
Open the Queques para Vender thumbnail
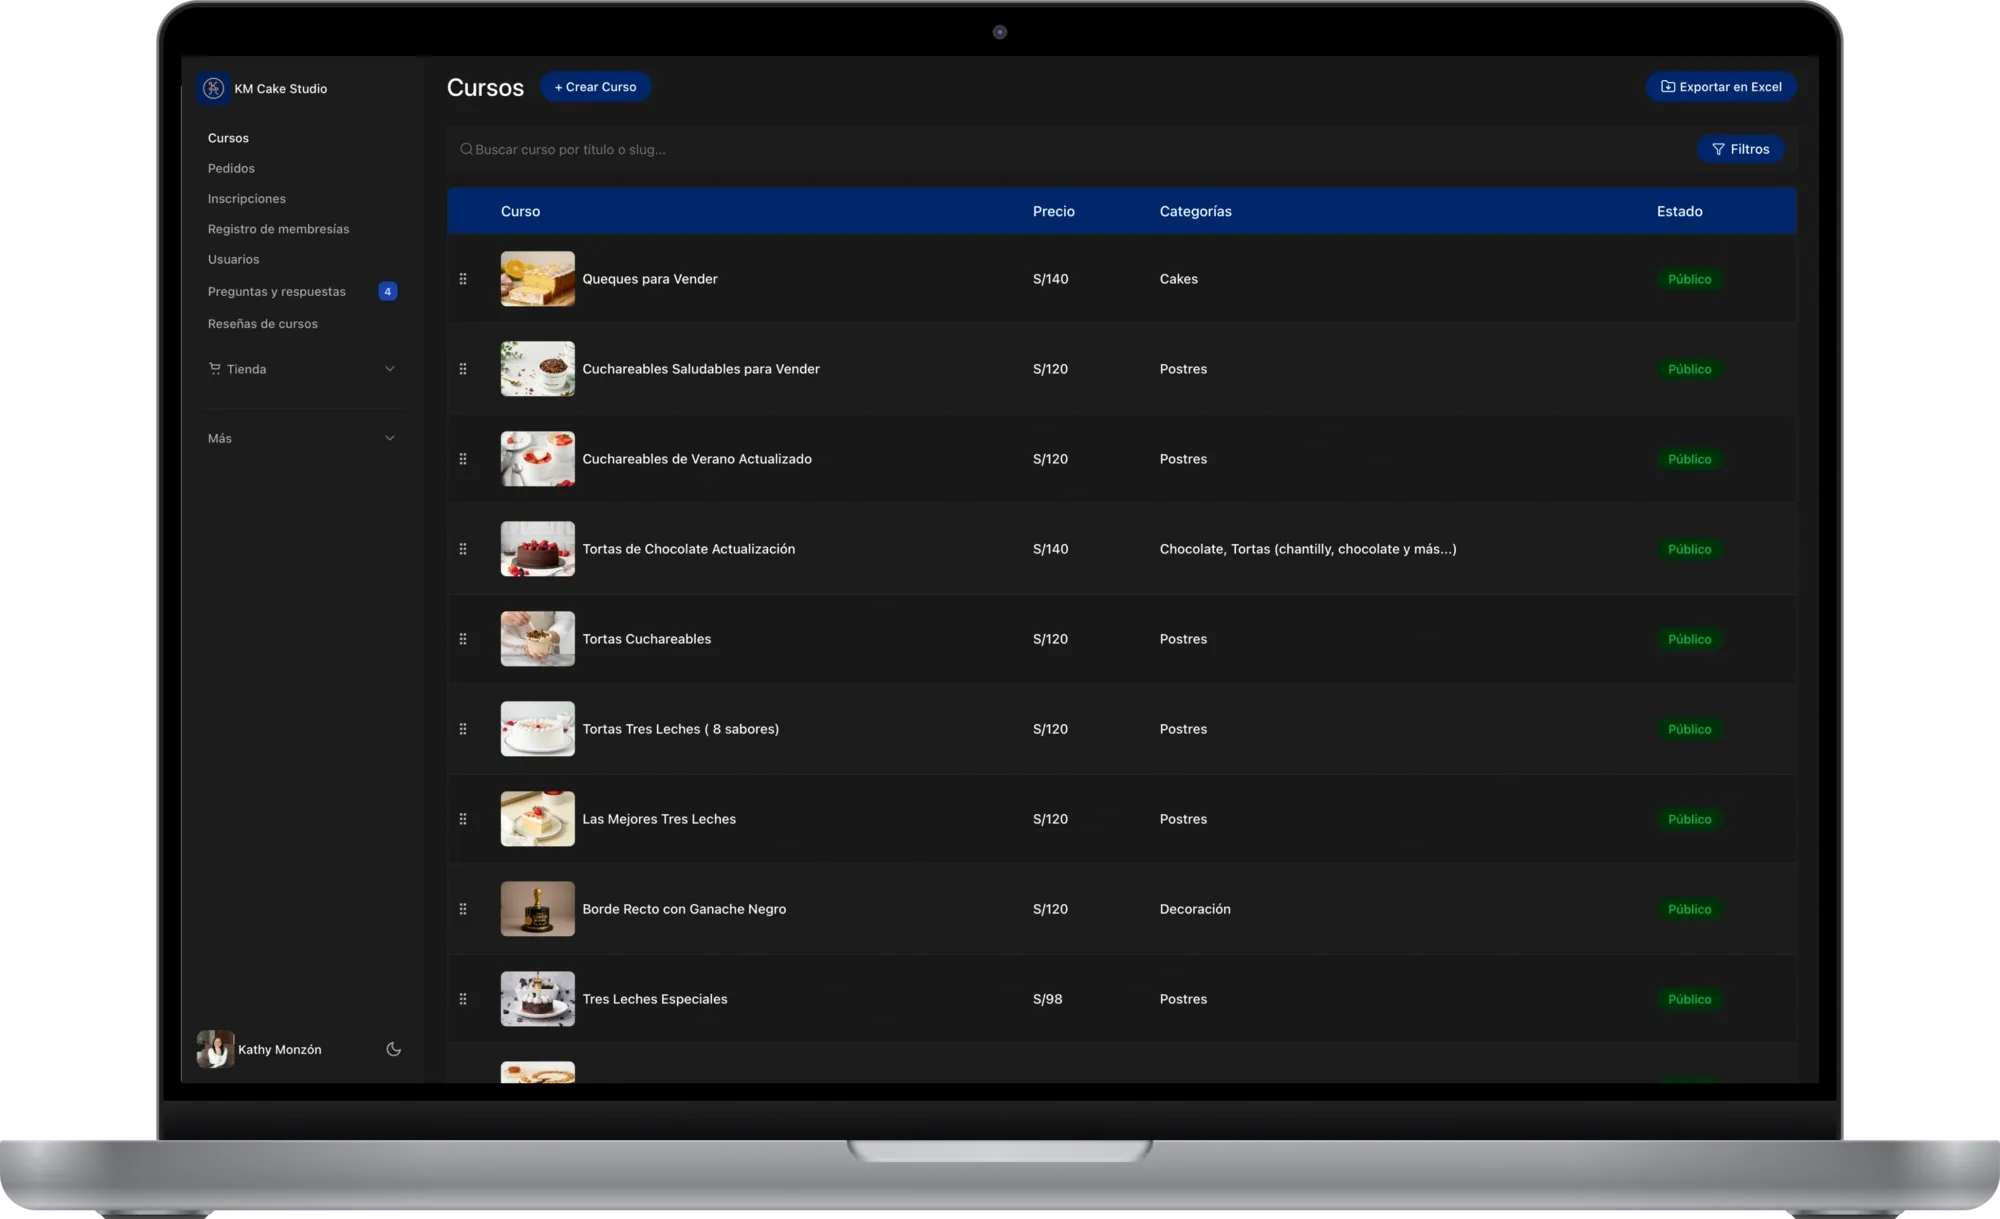pos(538,279)
